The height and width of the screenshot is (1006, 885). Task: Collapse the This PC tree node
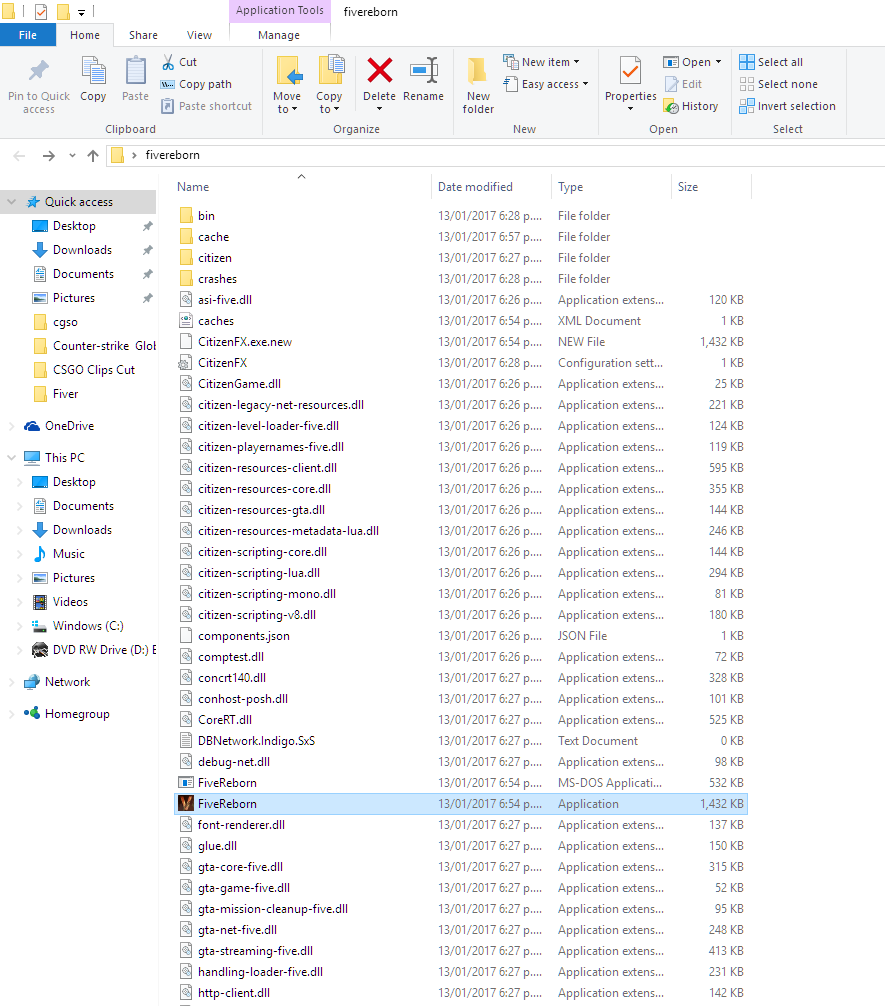point(12,457)
